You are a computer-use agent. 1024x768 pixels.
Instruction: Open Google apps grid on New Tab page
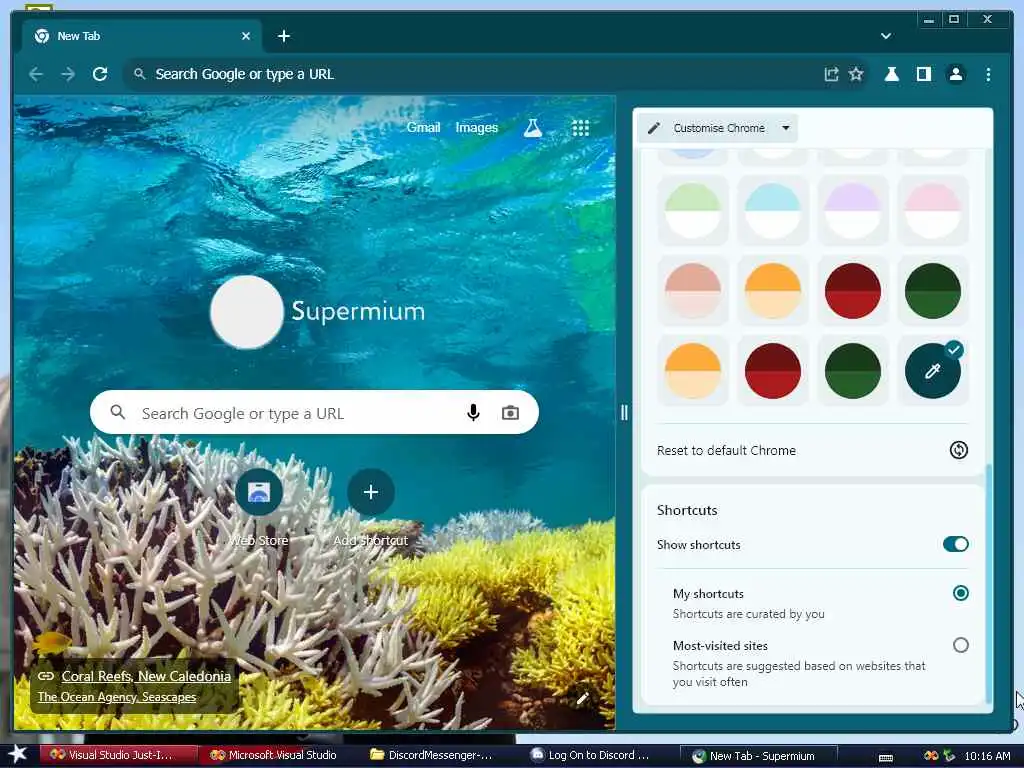(x=581, y=128)
